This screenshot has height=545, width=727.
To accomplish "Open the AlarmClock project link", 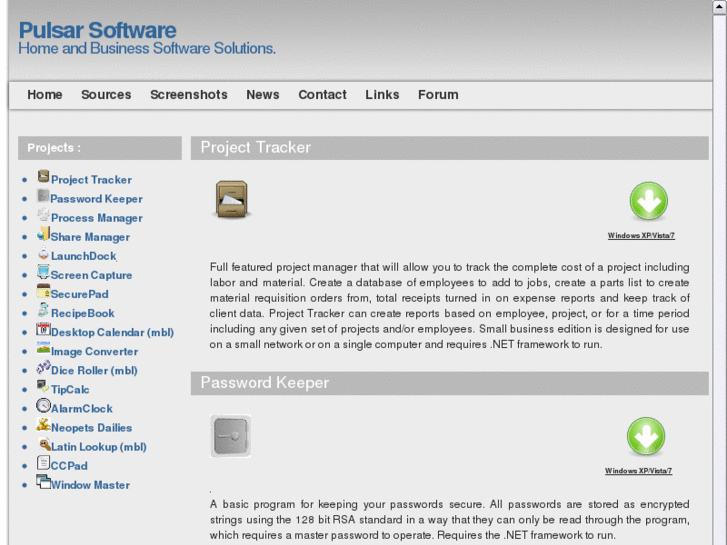I will pyautogui.click(x=82, y=409).
